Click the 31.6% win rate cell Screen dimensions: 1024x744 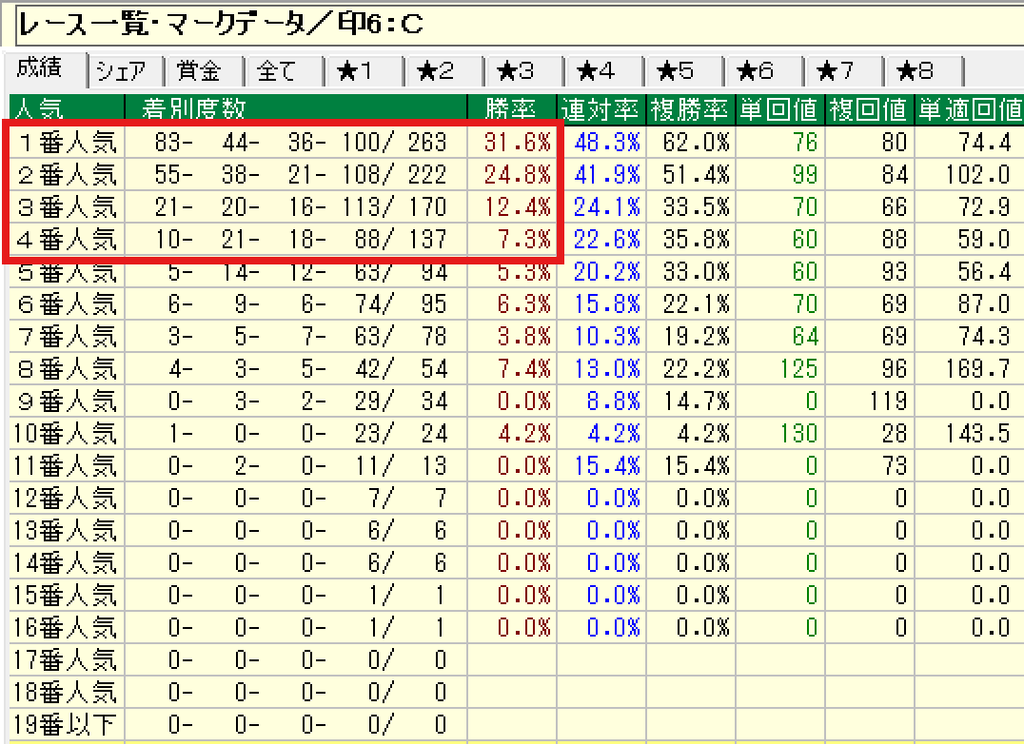[x=512, y=142]
